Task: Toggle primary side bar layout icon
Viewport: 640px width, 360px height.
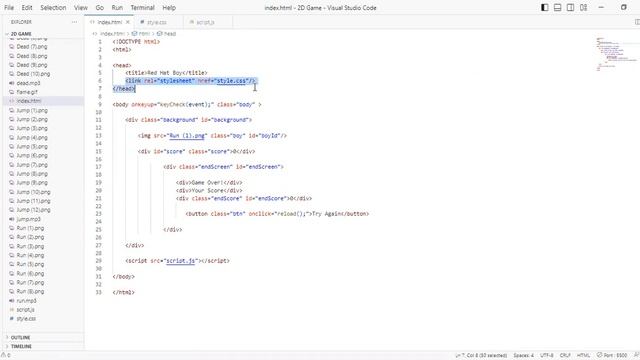Action: [544, 7]
